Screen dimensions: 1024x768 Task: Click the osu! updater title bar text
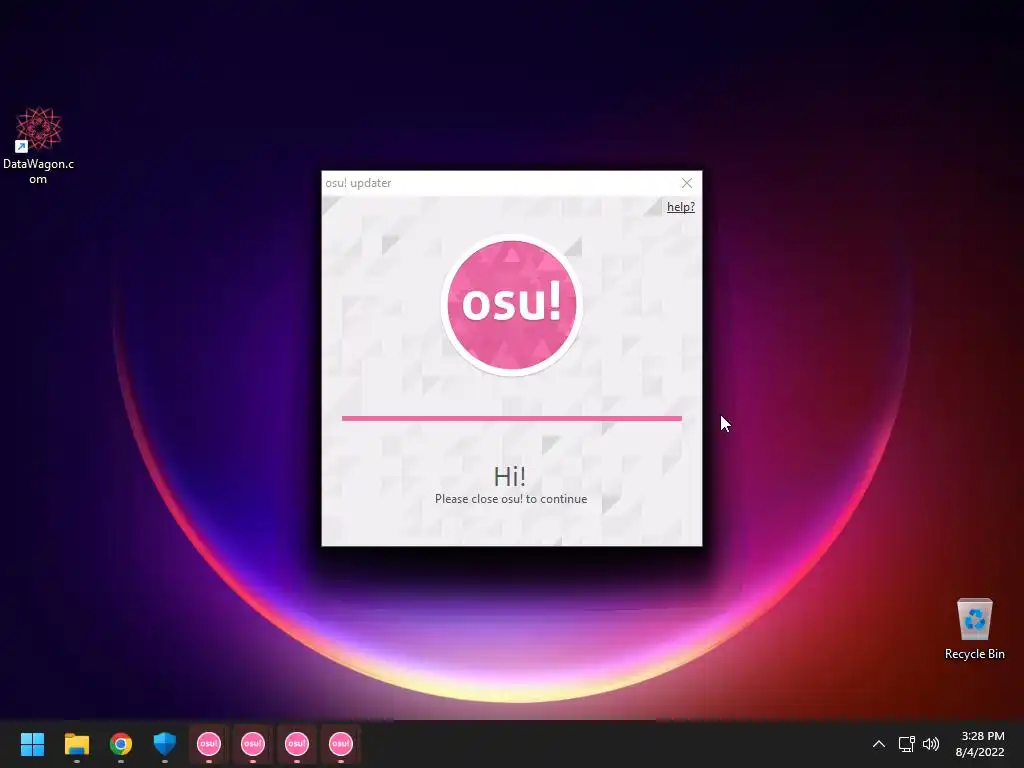coord(358,183)
